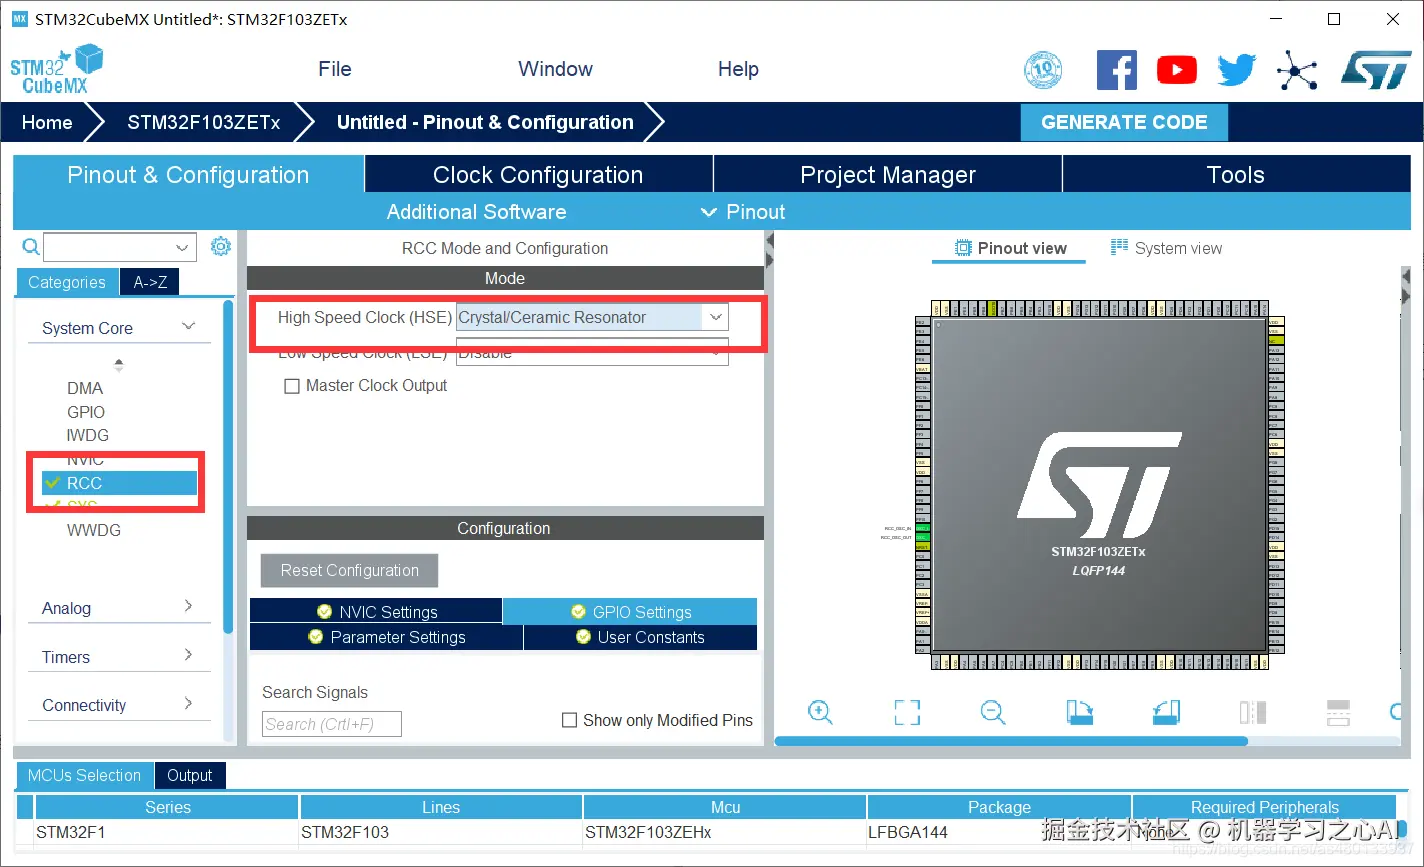The image size is (1424, 867).
Task: Click the STM32CubeMX logo
Action: (x=56, y=68)
